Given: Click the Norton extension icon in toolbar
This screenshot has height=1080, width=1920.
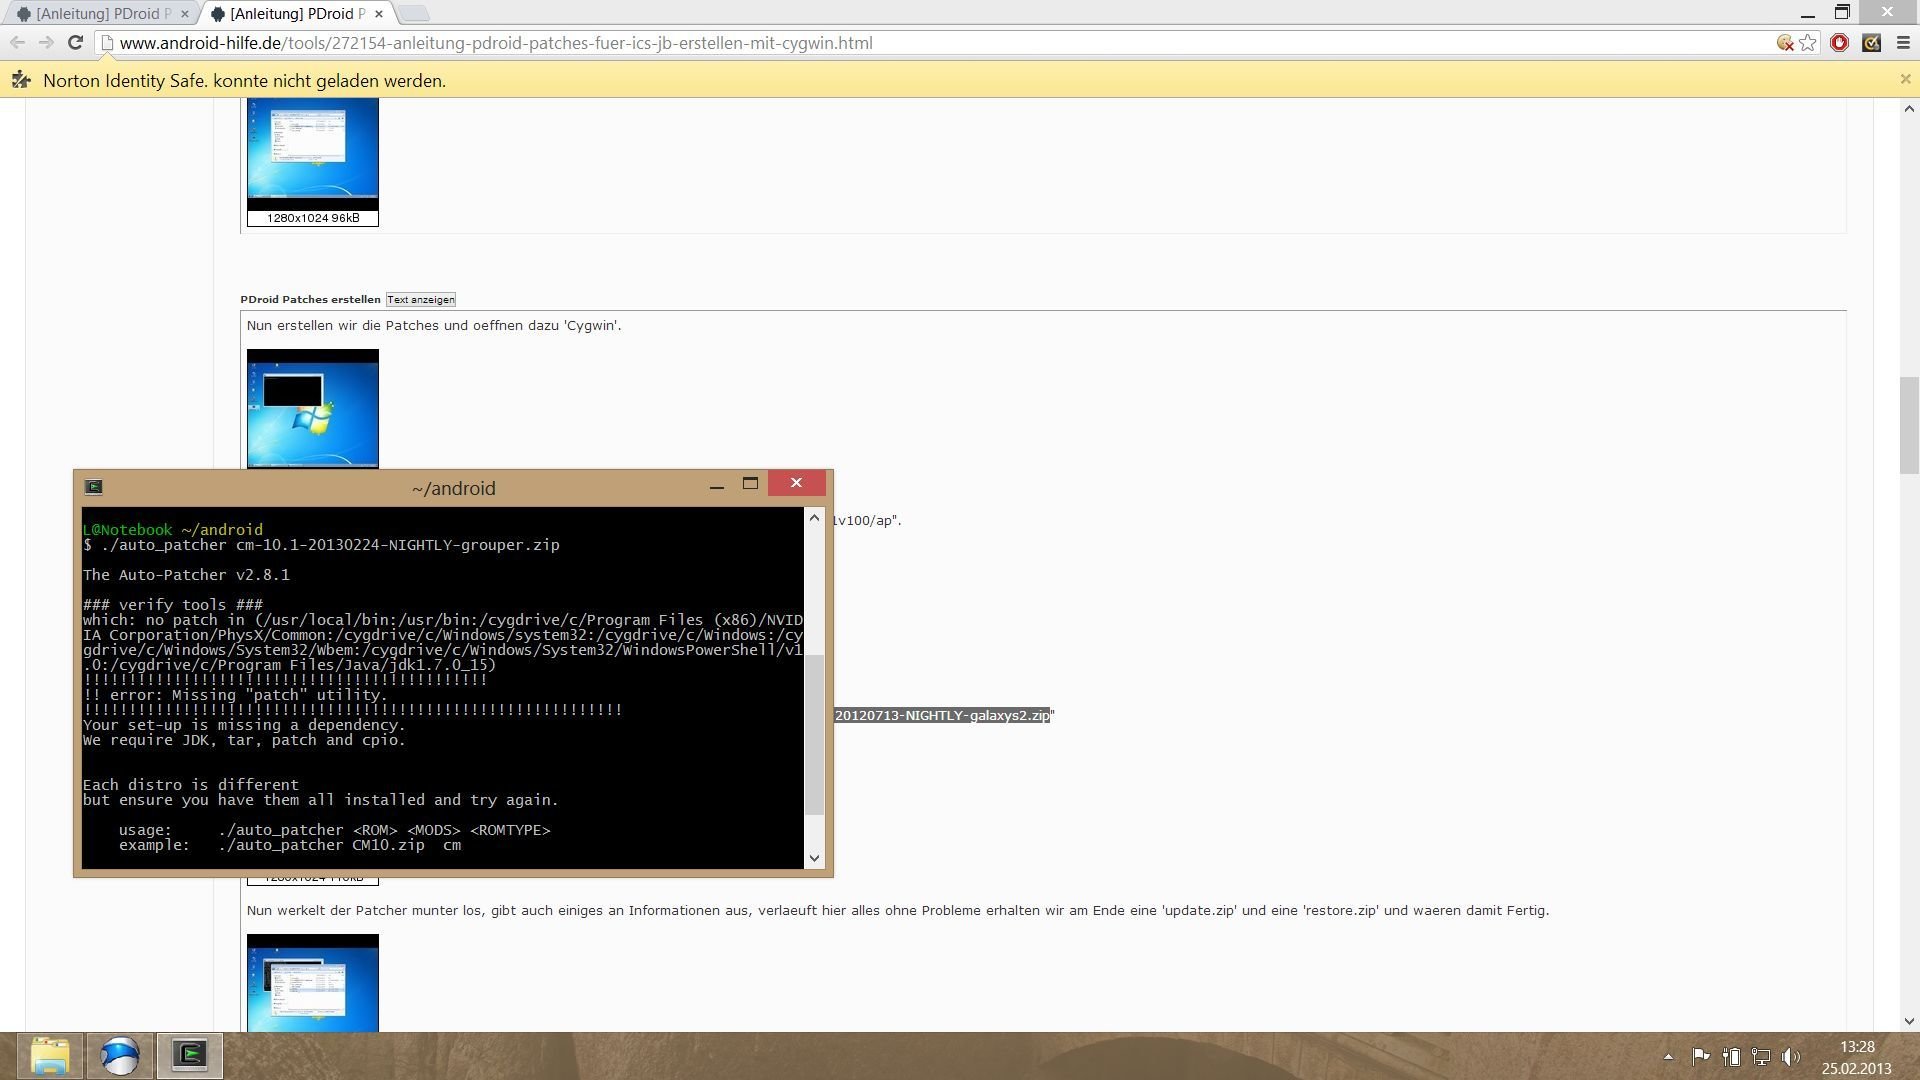Looking at the screenshot, I should click(1871, 43).
